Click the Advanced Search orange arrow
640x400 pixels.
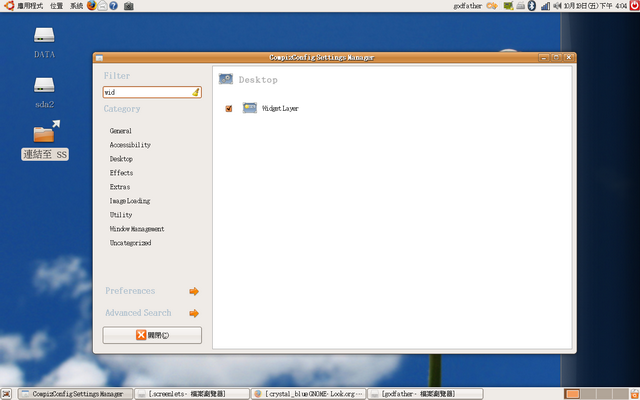click(x=194, y=313)
